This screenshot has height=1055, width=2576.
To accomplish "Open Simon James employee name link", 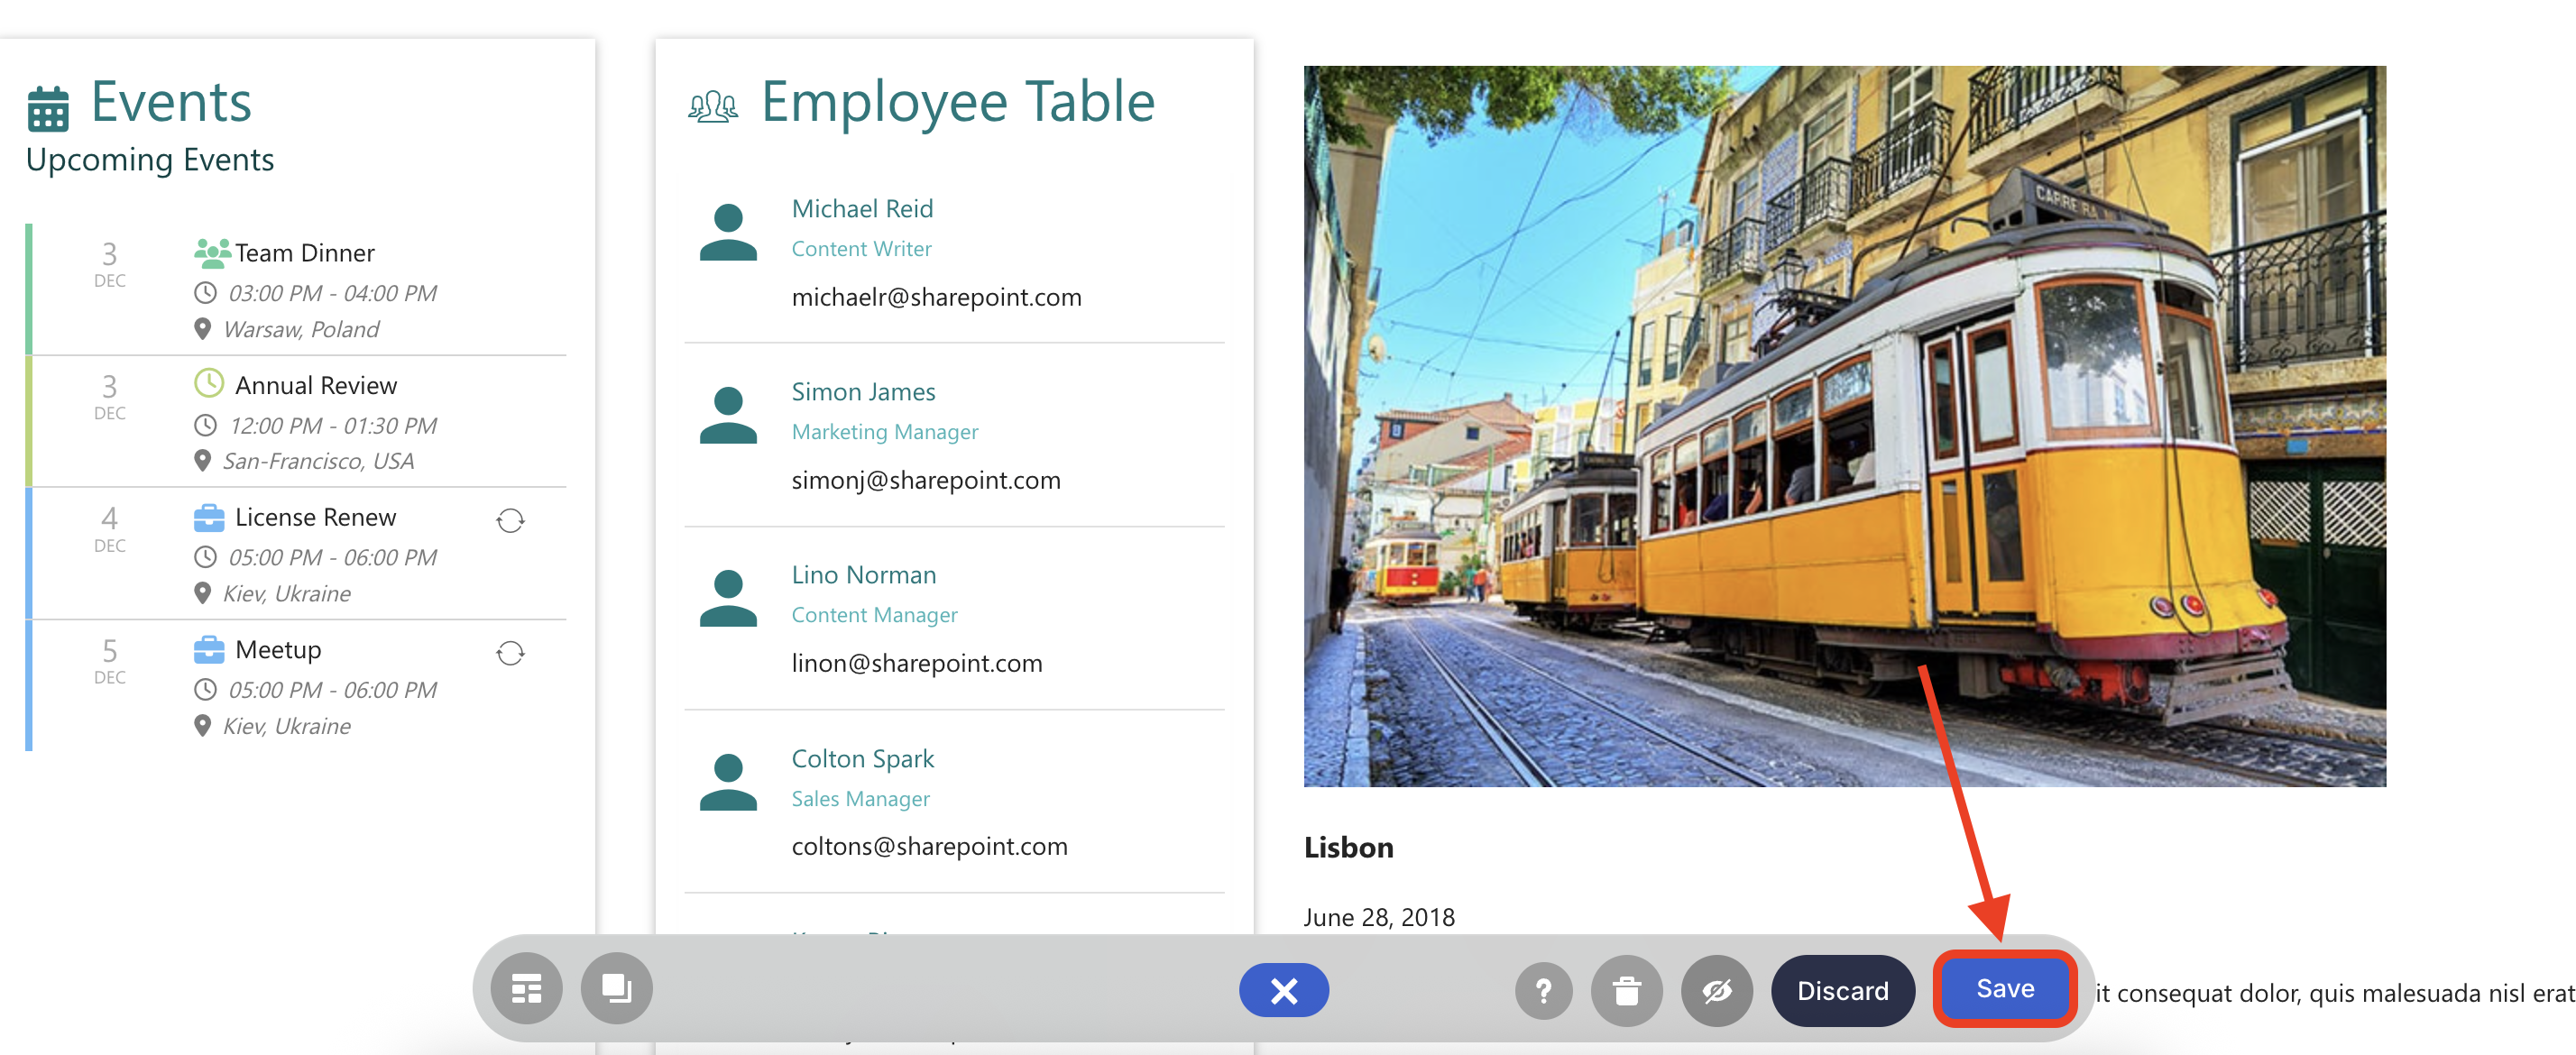I will pos(863,391).
